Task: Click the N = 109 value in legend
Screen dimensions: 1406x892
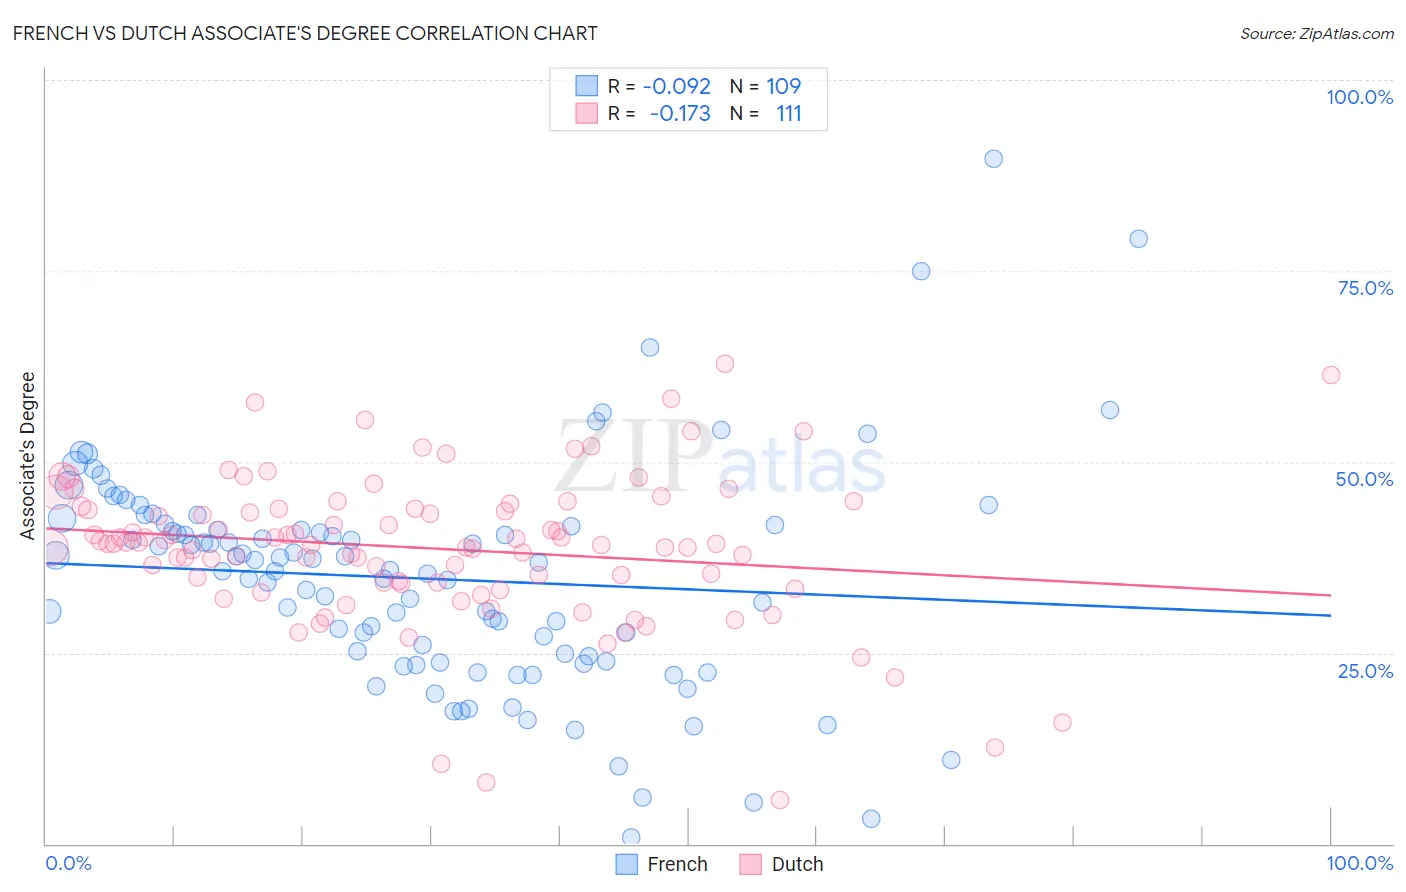Action: [x=765, y=86]
